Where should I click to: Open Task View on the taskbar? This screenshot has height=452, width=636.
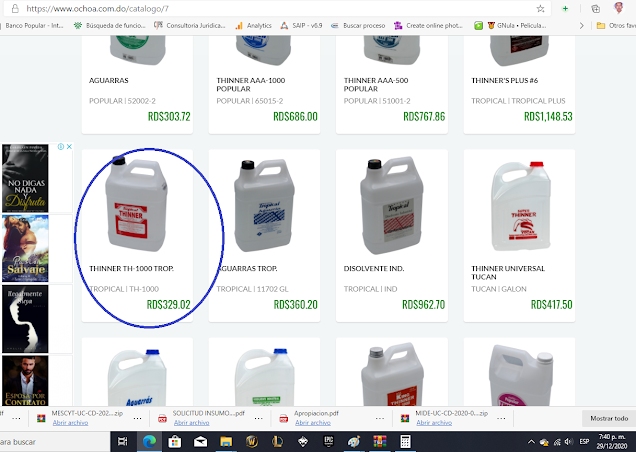122,441
